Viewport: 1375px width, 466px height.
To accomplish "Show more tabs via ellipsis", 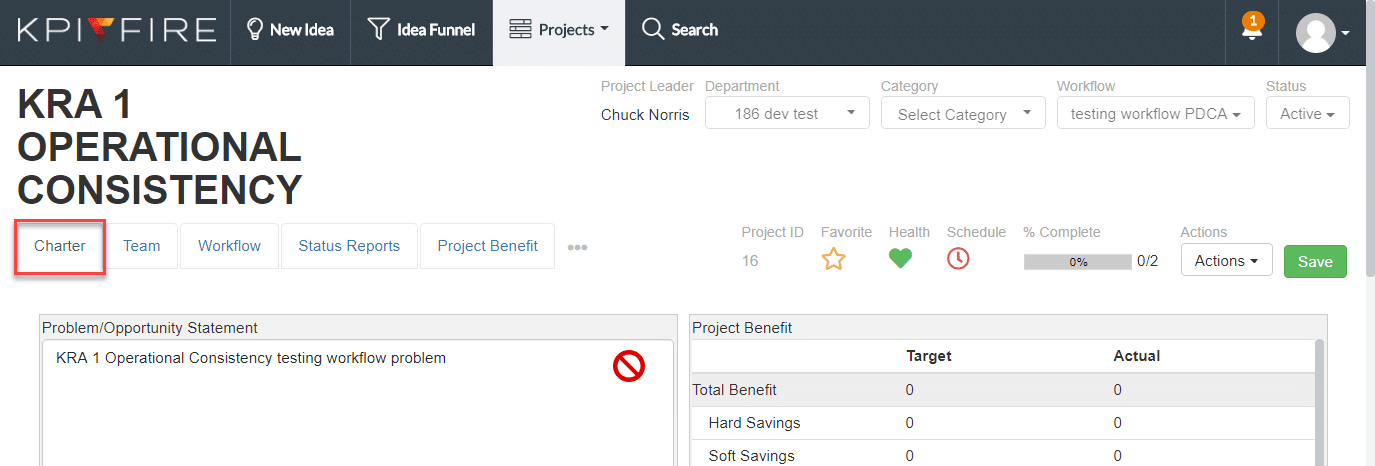I will click(x=577, y=247).
